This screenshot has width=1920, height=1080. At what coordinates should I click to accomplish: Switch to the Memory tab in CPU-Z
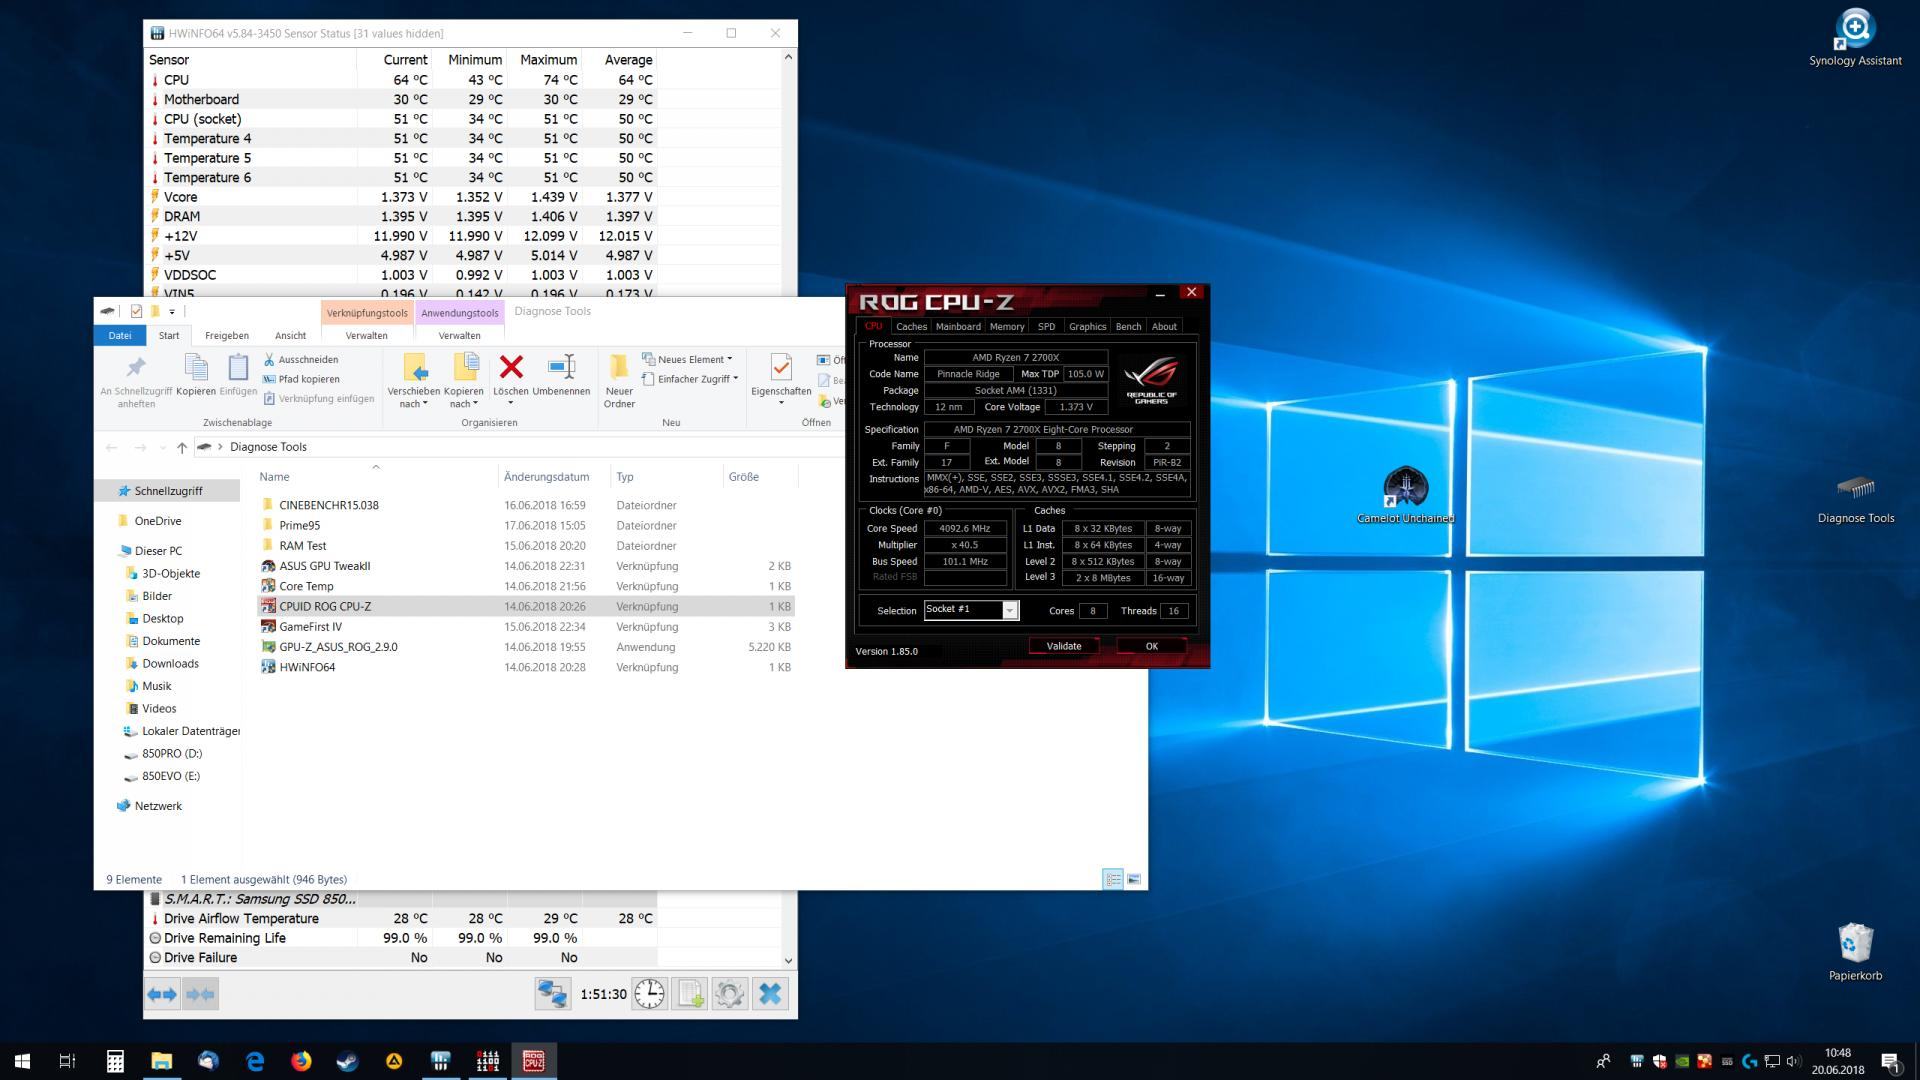pos(1007,326)
